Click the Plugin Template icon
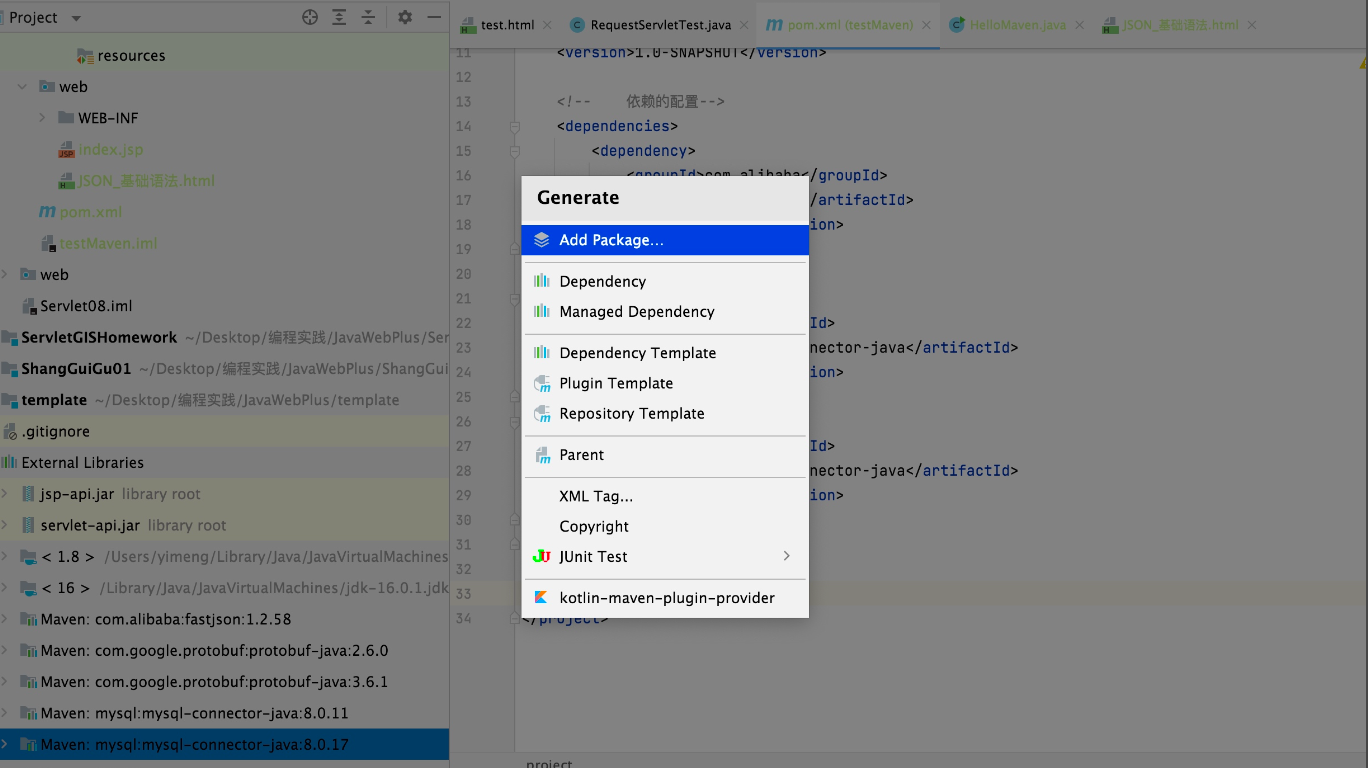 (x=542, y=383)
